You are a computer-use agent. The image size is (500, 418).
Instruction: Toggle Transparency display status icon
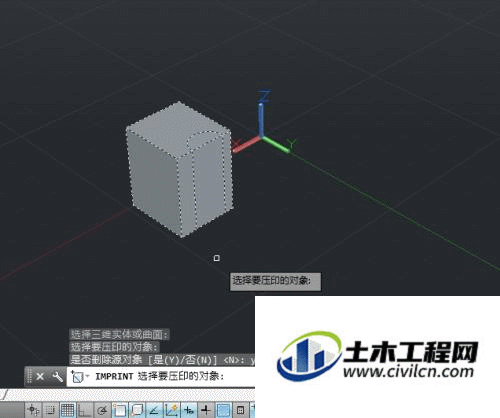coord(223,410)
